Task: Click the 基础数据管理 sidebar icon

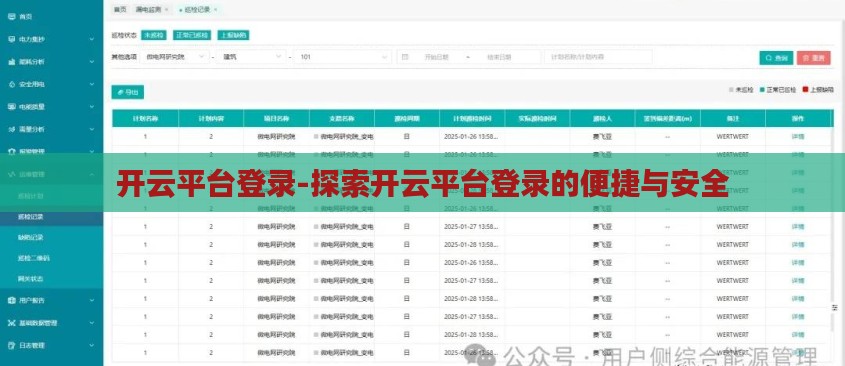Action: (11, 323)
